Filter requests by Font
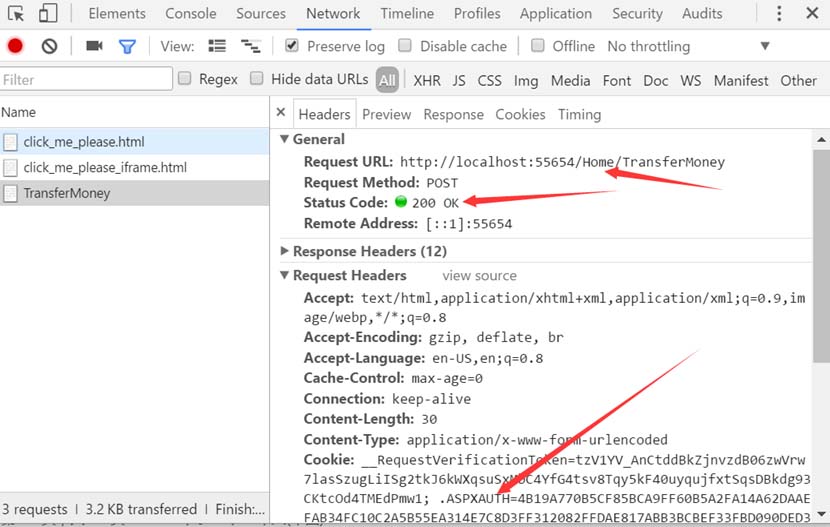Viewport: 830px width, 527px height. tap(617, 80)
